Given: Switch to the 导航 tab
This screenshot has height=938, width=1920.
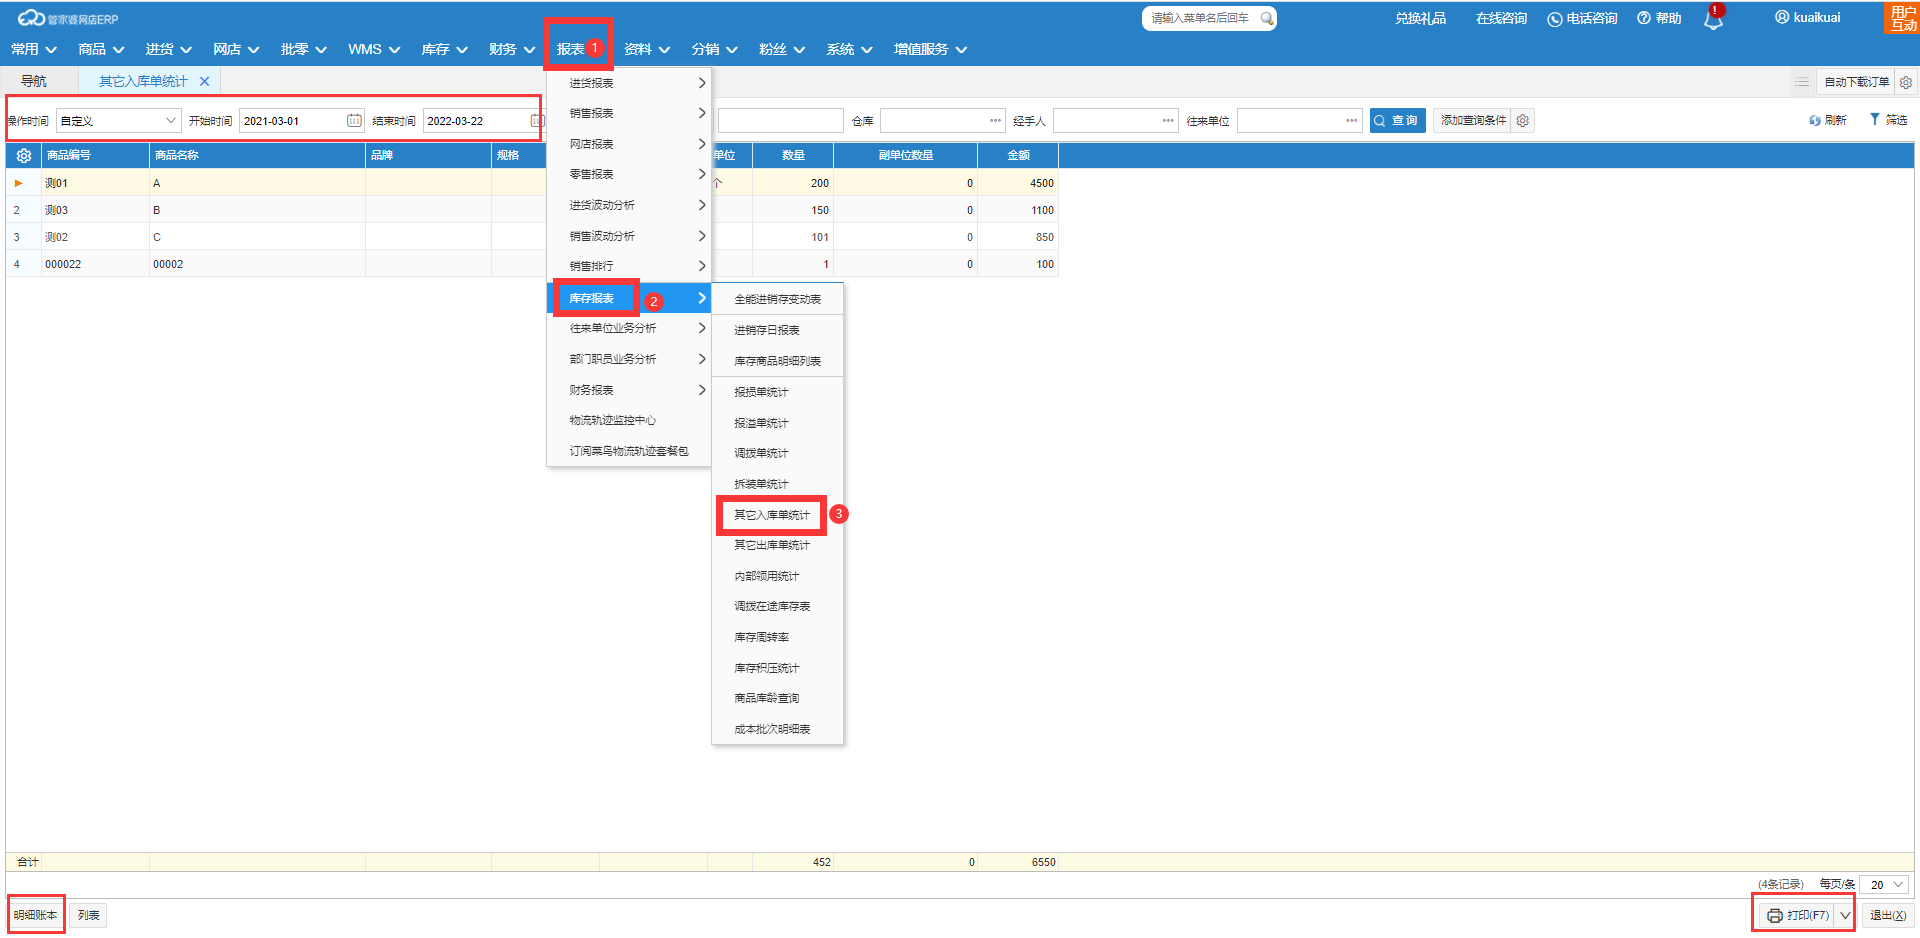Looking at the screenshot, I should (34, 82).
